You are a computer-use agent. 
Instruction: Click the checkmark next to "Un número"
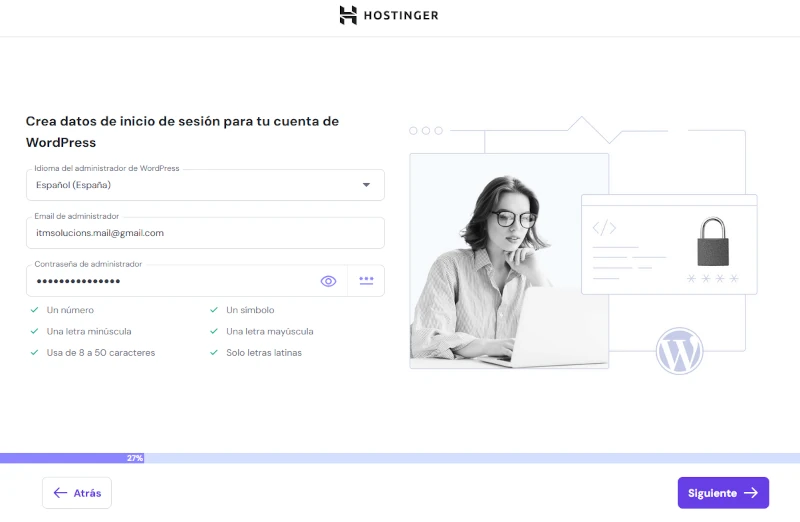point(35,310)
